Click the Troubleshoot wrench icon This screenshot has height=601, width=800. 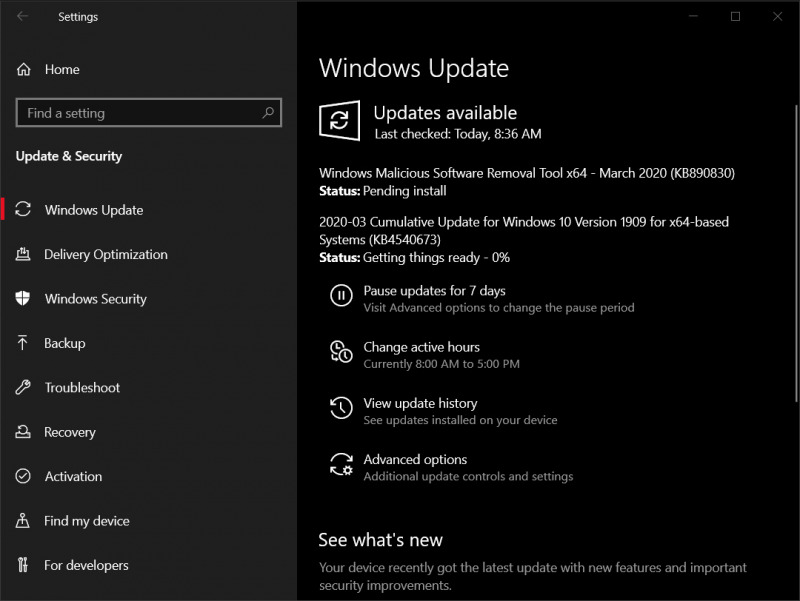[23, 387]
